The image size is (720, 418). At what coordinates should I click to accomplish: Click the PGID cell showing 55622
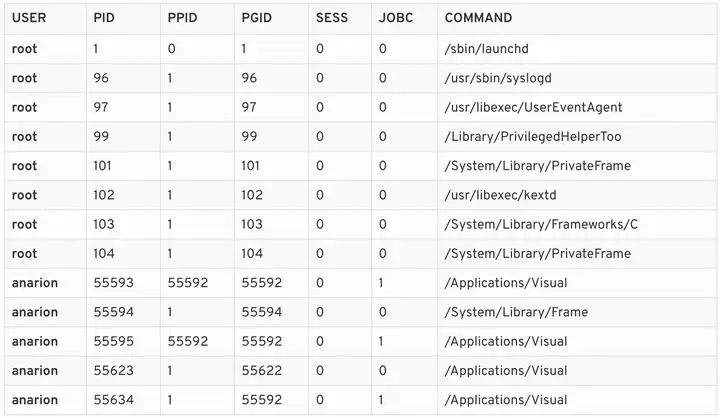pos(262,371)
